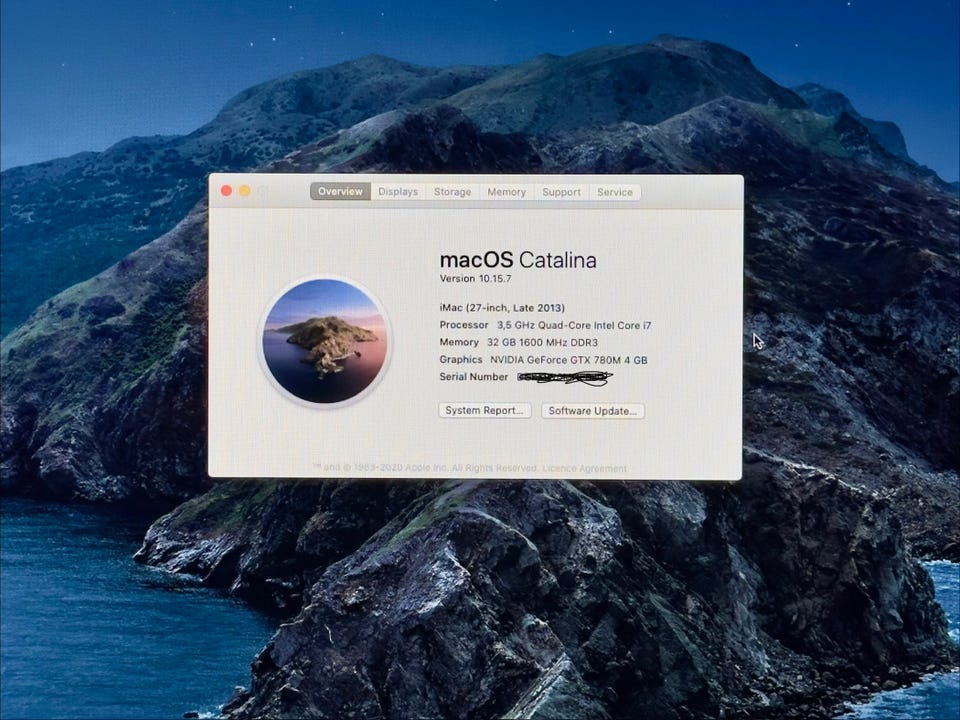The image size is (960, 720).
Task: Click the Serial Number label
Action: click(474, 377)
